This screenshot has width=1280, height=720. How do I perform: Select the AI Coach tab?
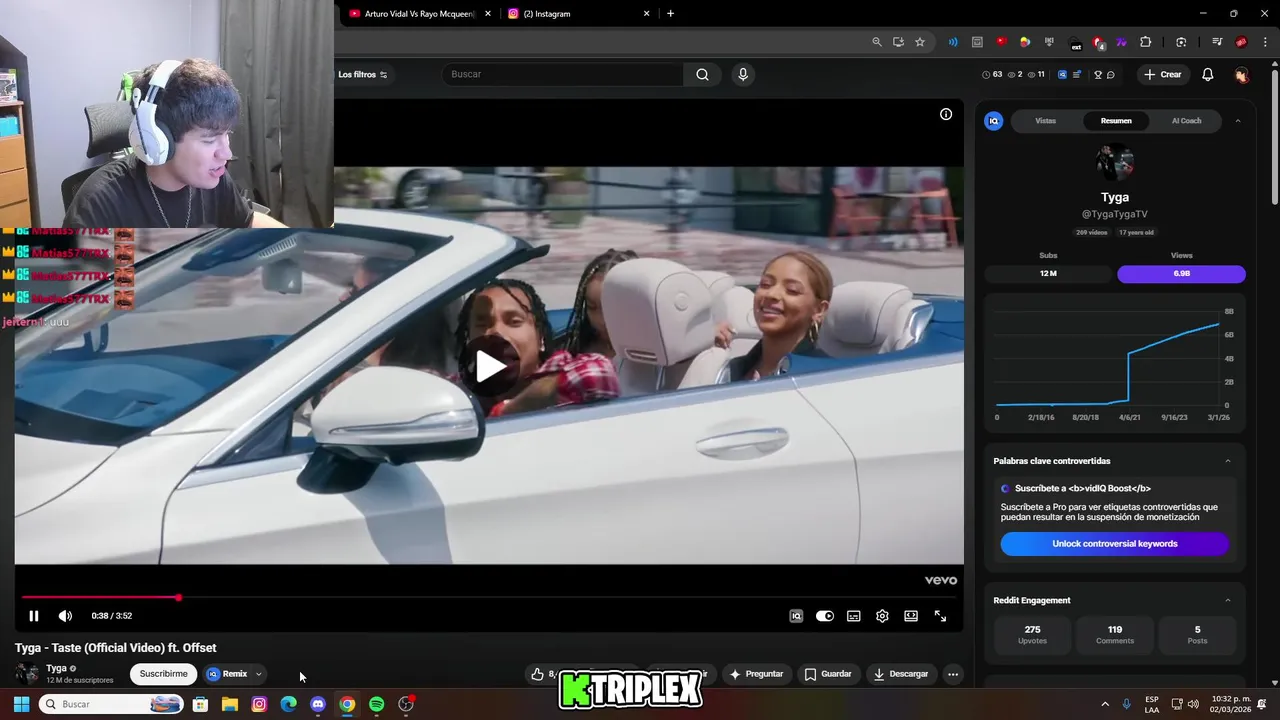pyautogui.click(x=1186, y=121)
